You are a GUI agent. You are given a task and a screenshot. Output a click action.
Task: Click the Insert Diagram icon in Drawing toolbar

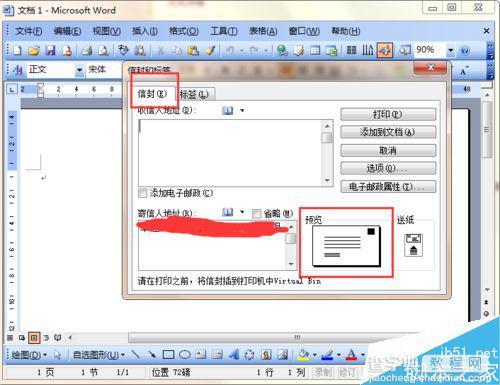click(x=249, y=354)
